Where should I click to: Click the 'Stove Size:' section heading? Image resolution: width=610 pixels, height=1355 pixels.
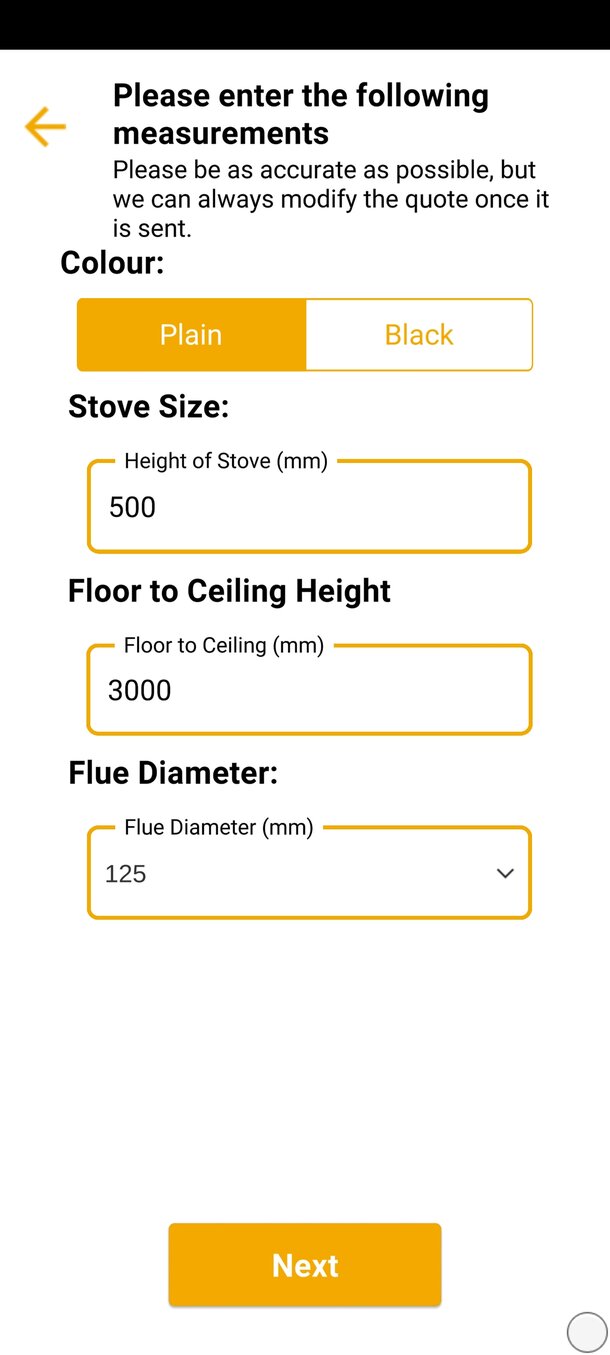[149, 407]
